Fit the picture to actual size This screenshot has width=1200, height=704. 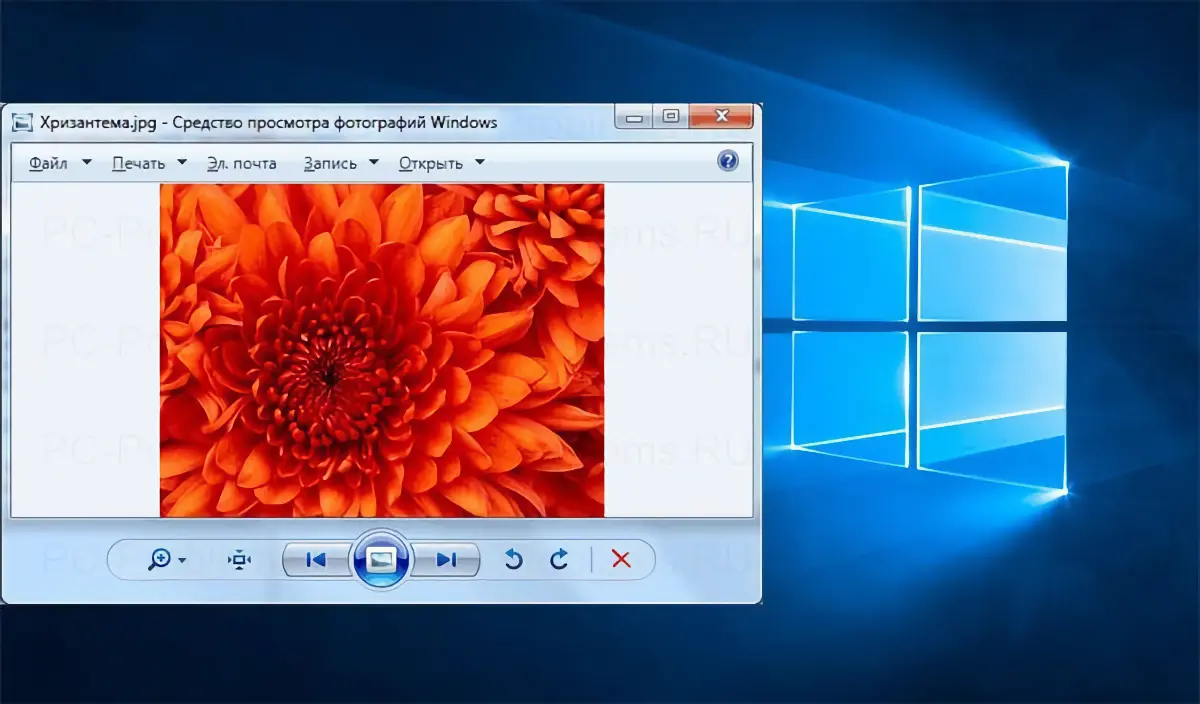239,560
